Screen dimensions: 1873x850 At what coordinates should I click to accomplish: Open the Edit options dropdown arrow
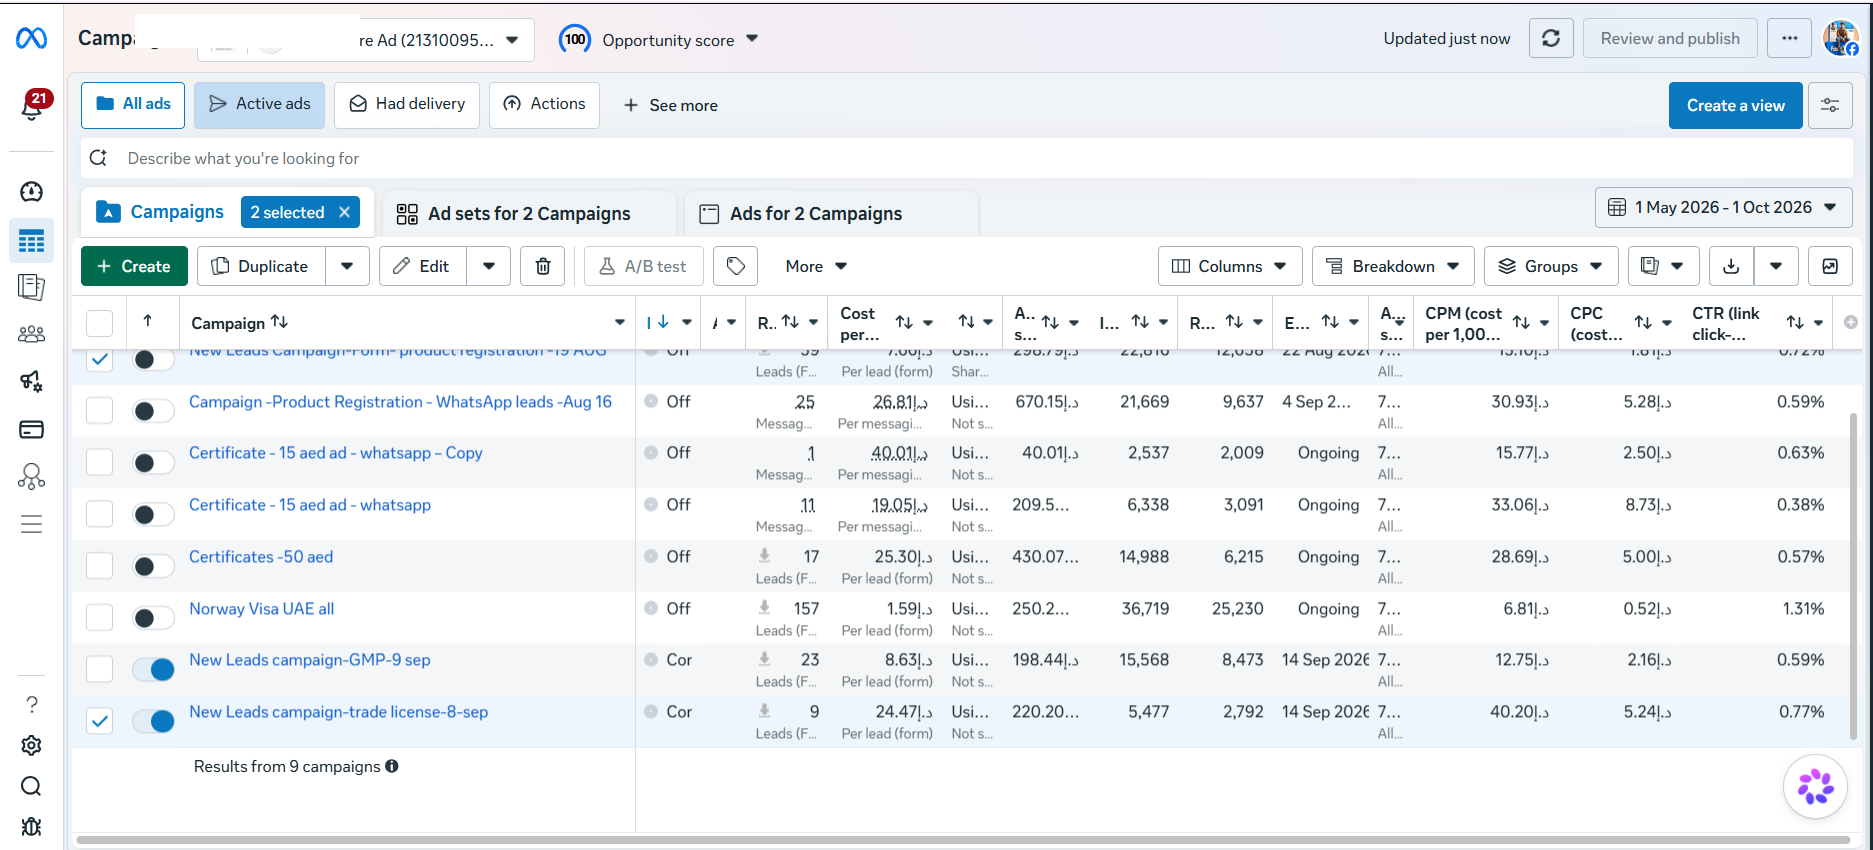pyautogui.click(x=489, y=266)
